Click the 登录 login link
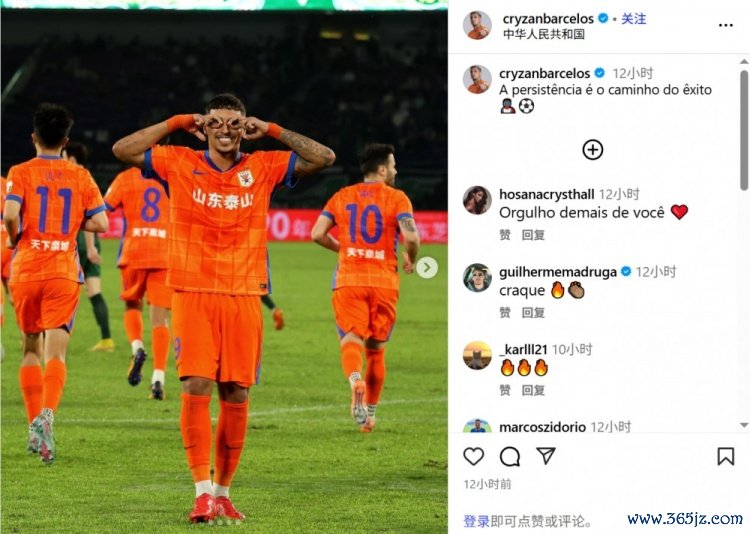This screenshot has width=750, height=534. tap(476, 521)
